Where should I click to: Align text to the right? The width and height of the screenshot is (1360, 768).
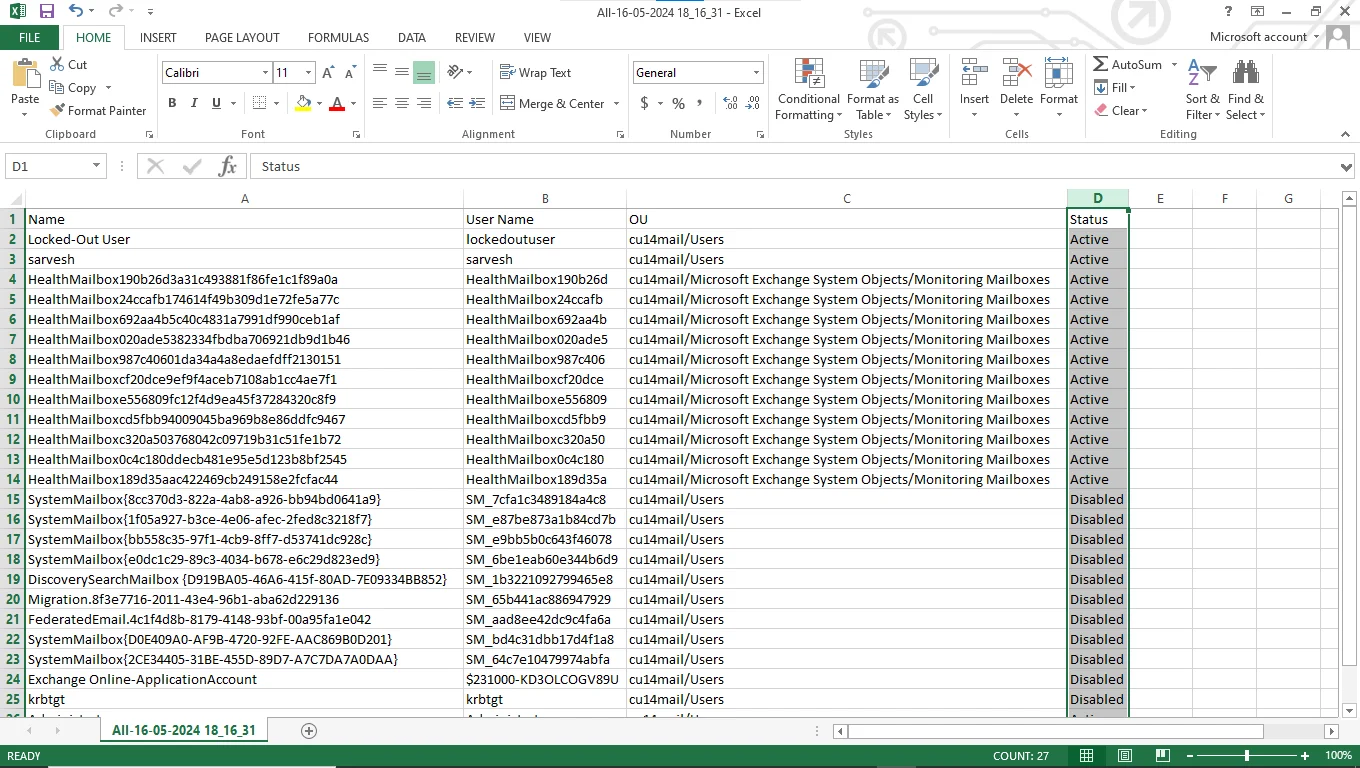point(424,103)
